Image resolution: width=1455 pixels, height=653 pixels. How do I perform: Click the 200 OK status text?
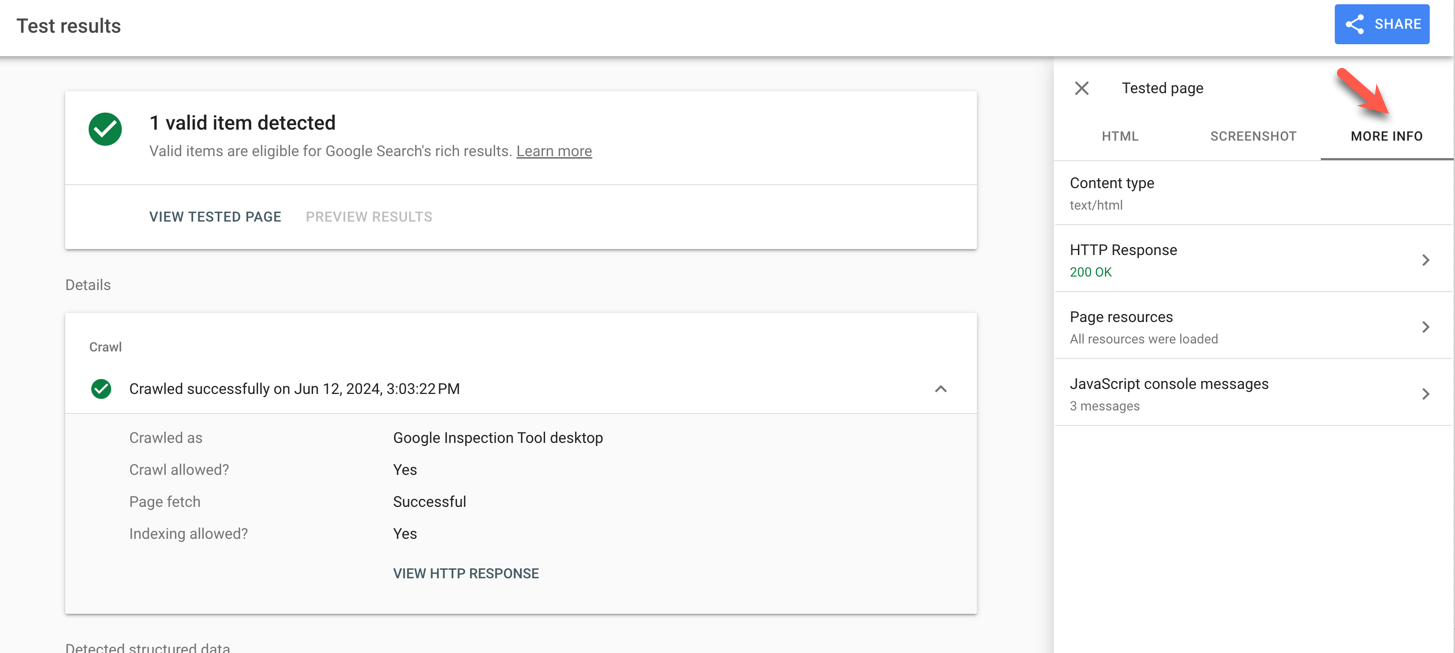pyautogui.click(x=1091, y=272)
